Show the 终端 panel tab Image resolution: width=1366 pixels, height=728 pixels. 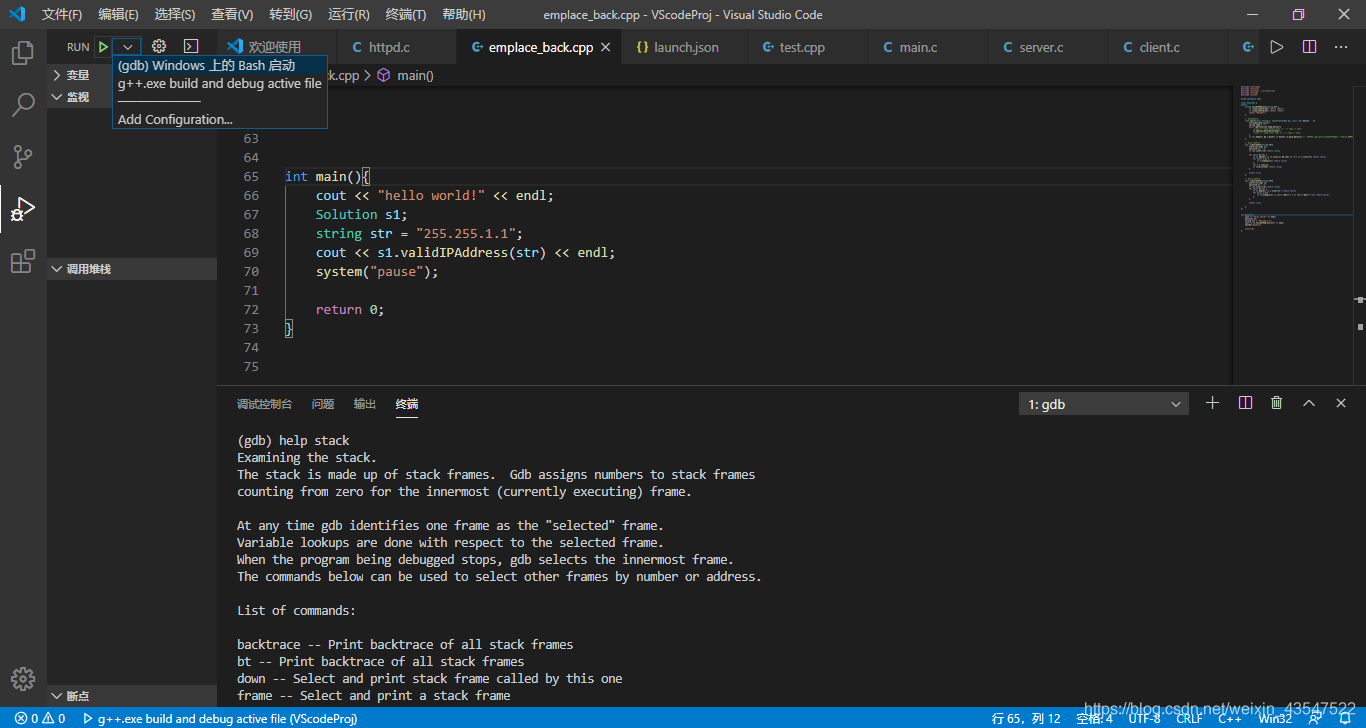[x=407, y=404]
